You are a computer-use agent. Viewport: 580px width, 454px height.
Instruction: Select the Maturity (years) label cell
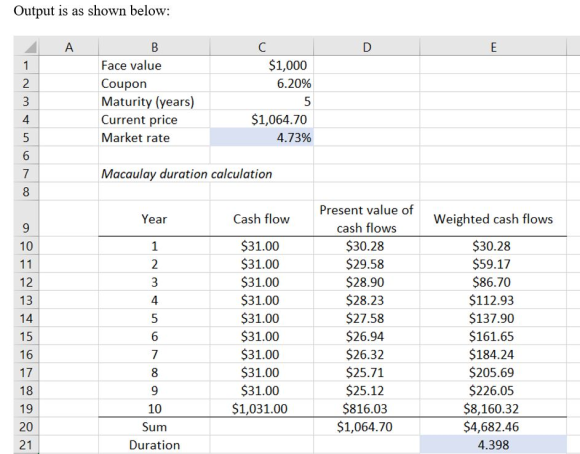point(154,101)
